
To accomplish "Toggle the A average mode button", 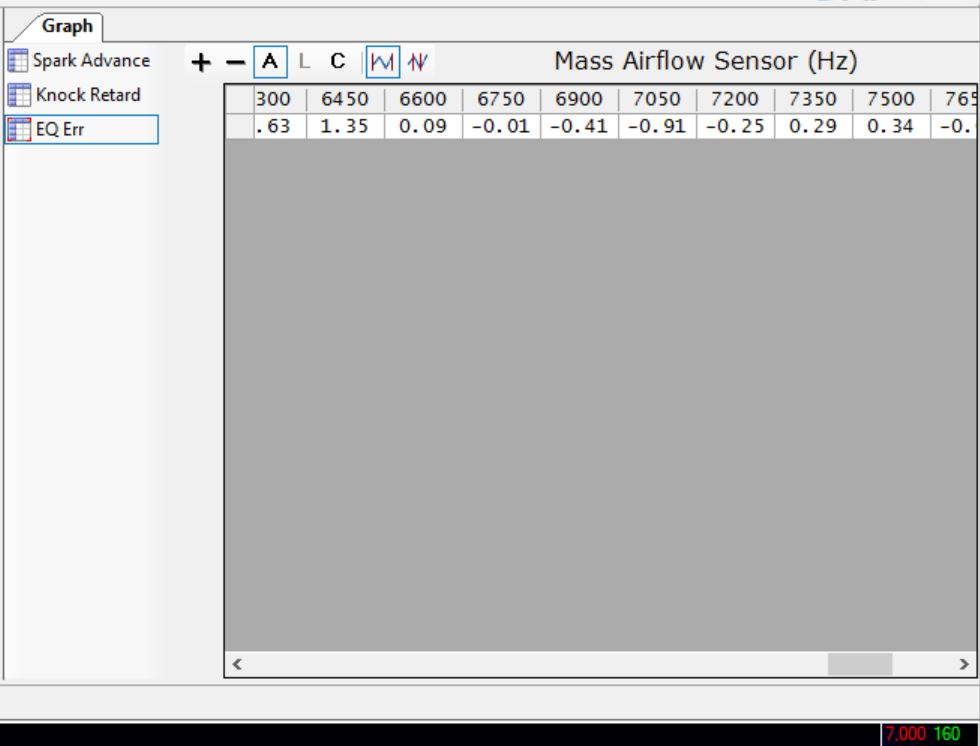I will point(270,62).
